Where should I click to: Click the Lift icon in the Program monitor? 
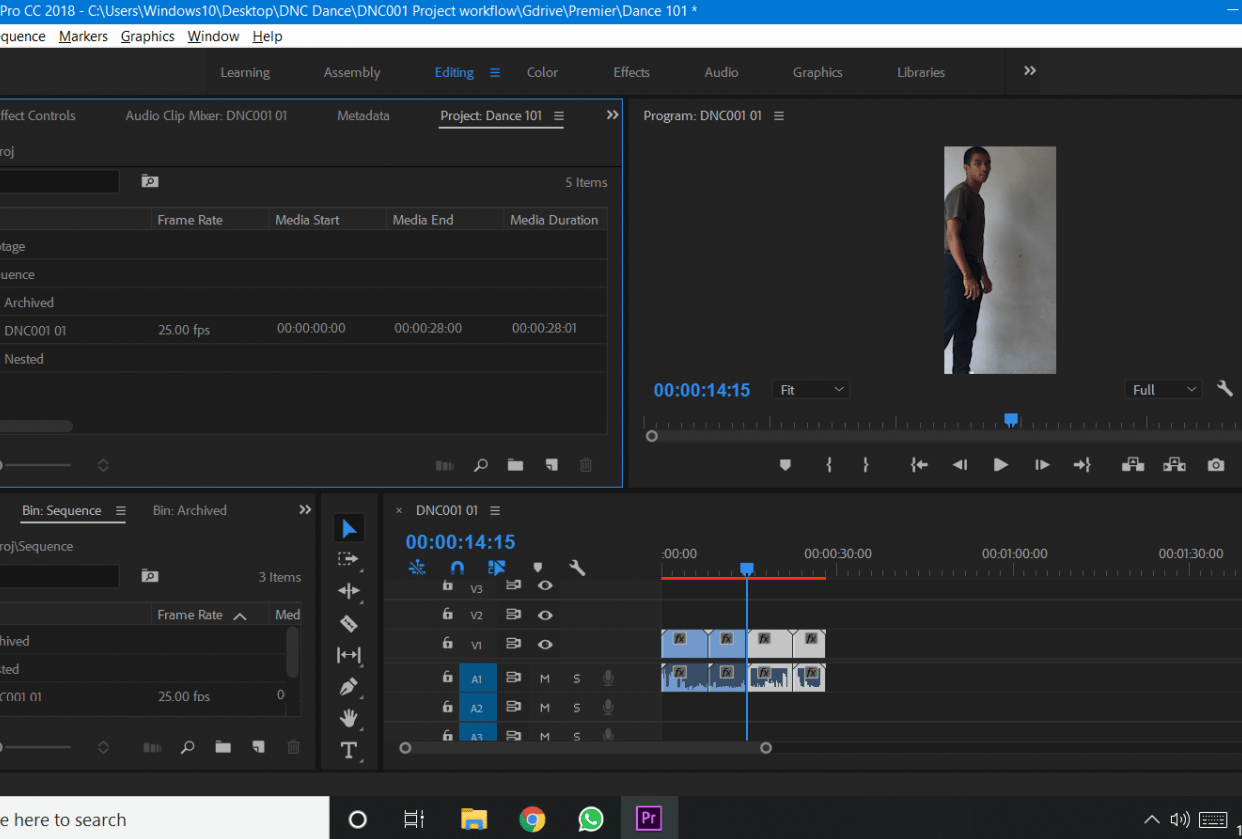tap(1133, 464)
